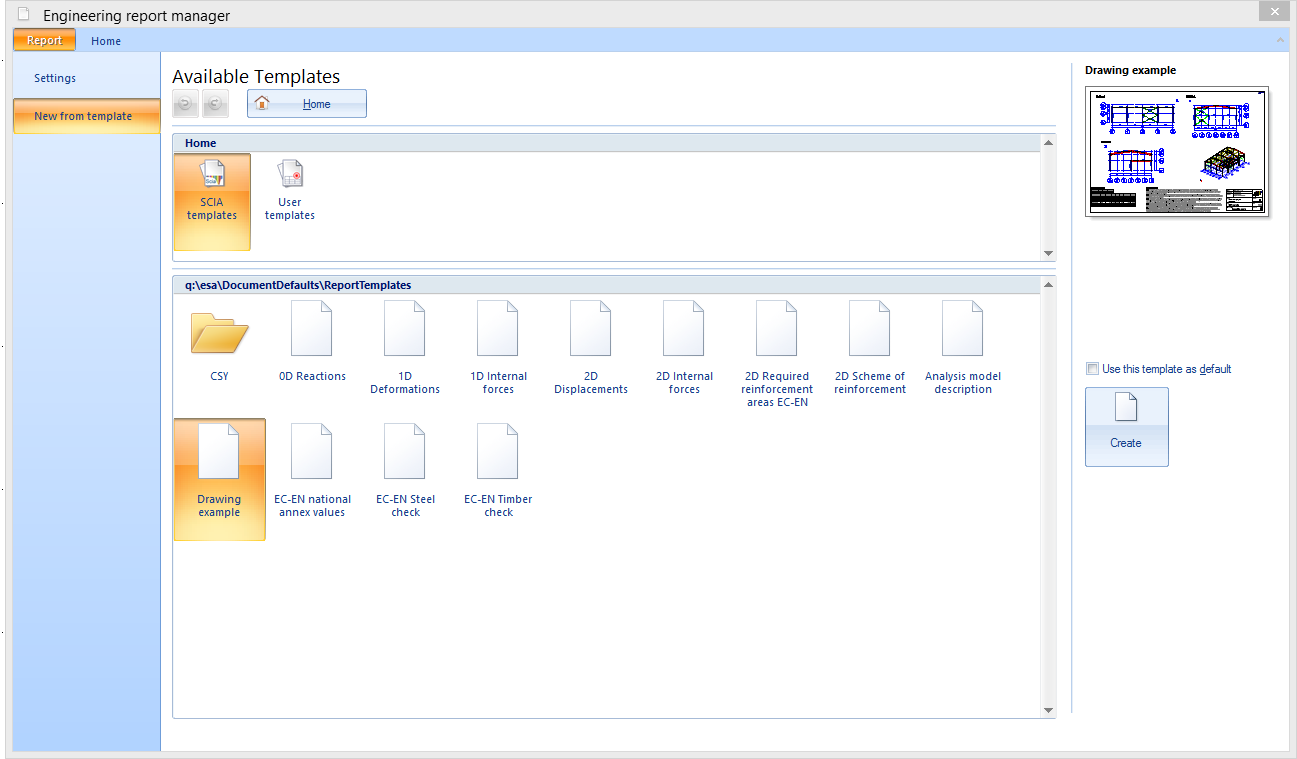
Task: Select the Analysis model description template
Action: point(963,345)
